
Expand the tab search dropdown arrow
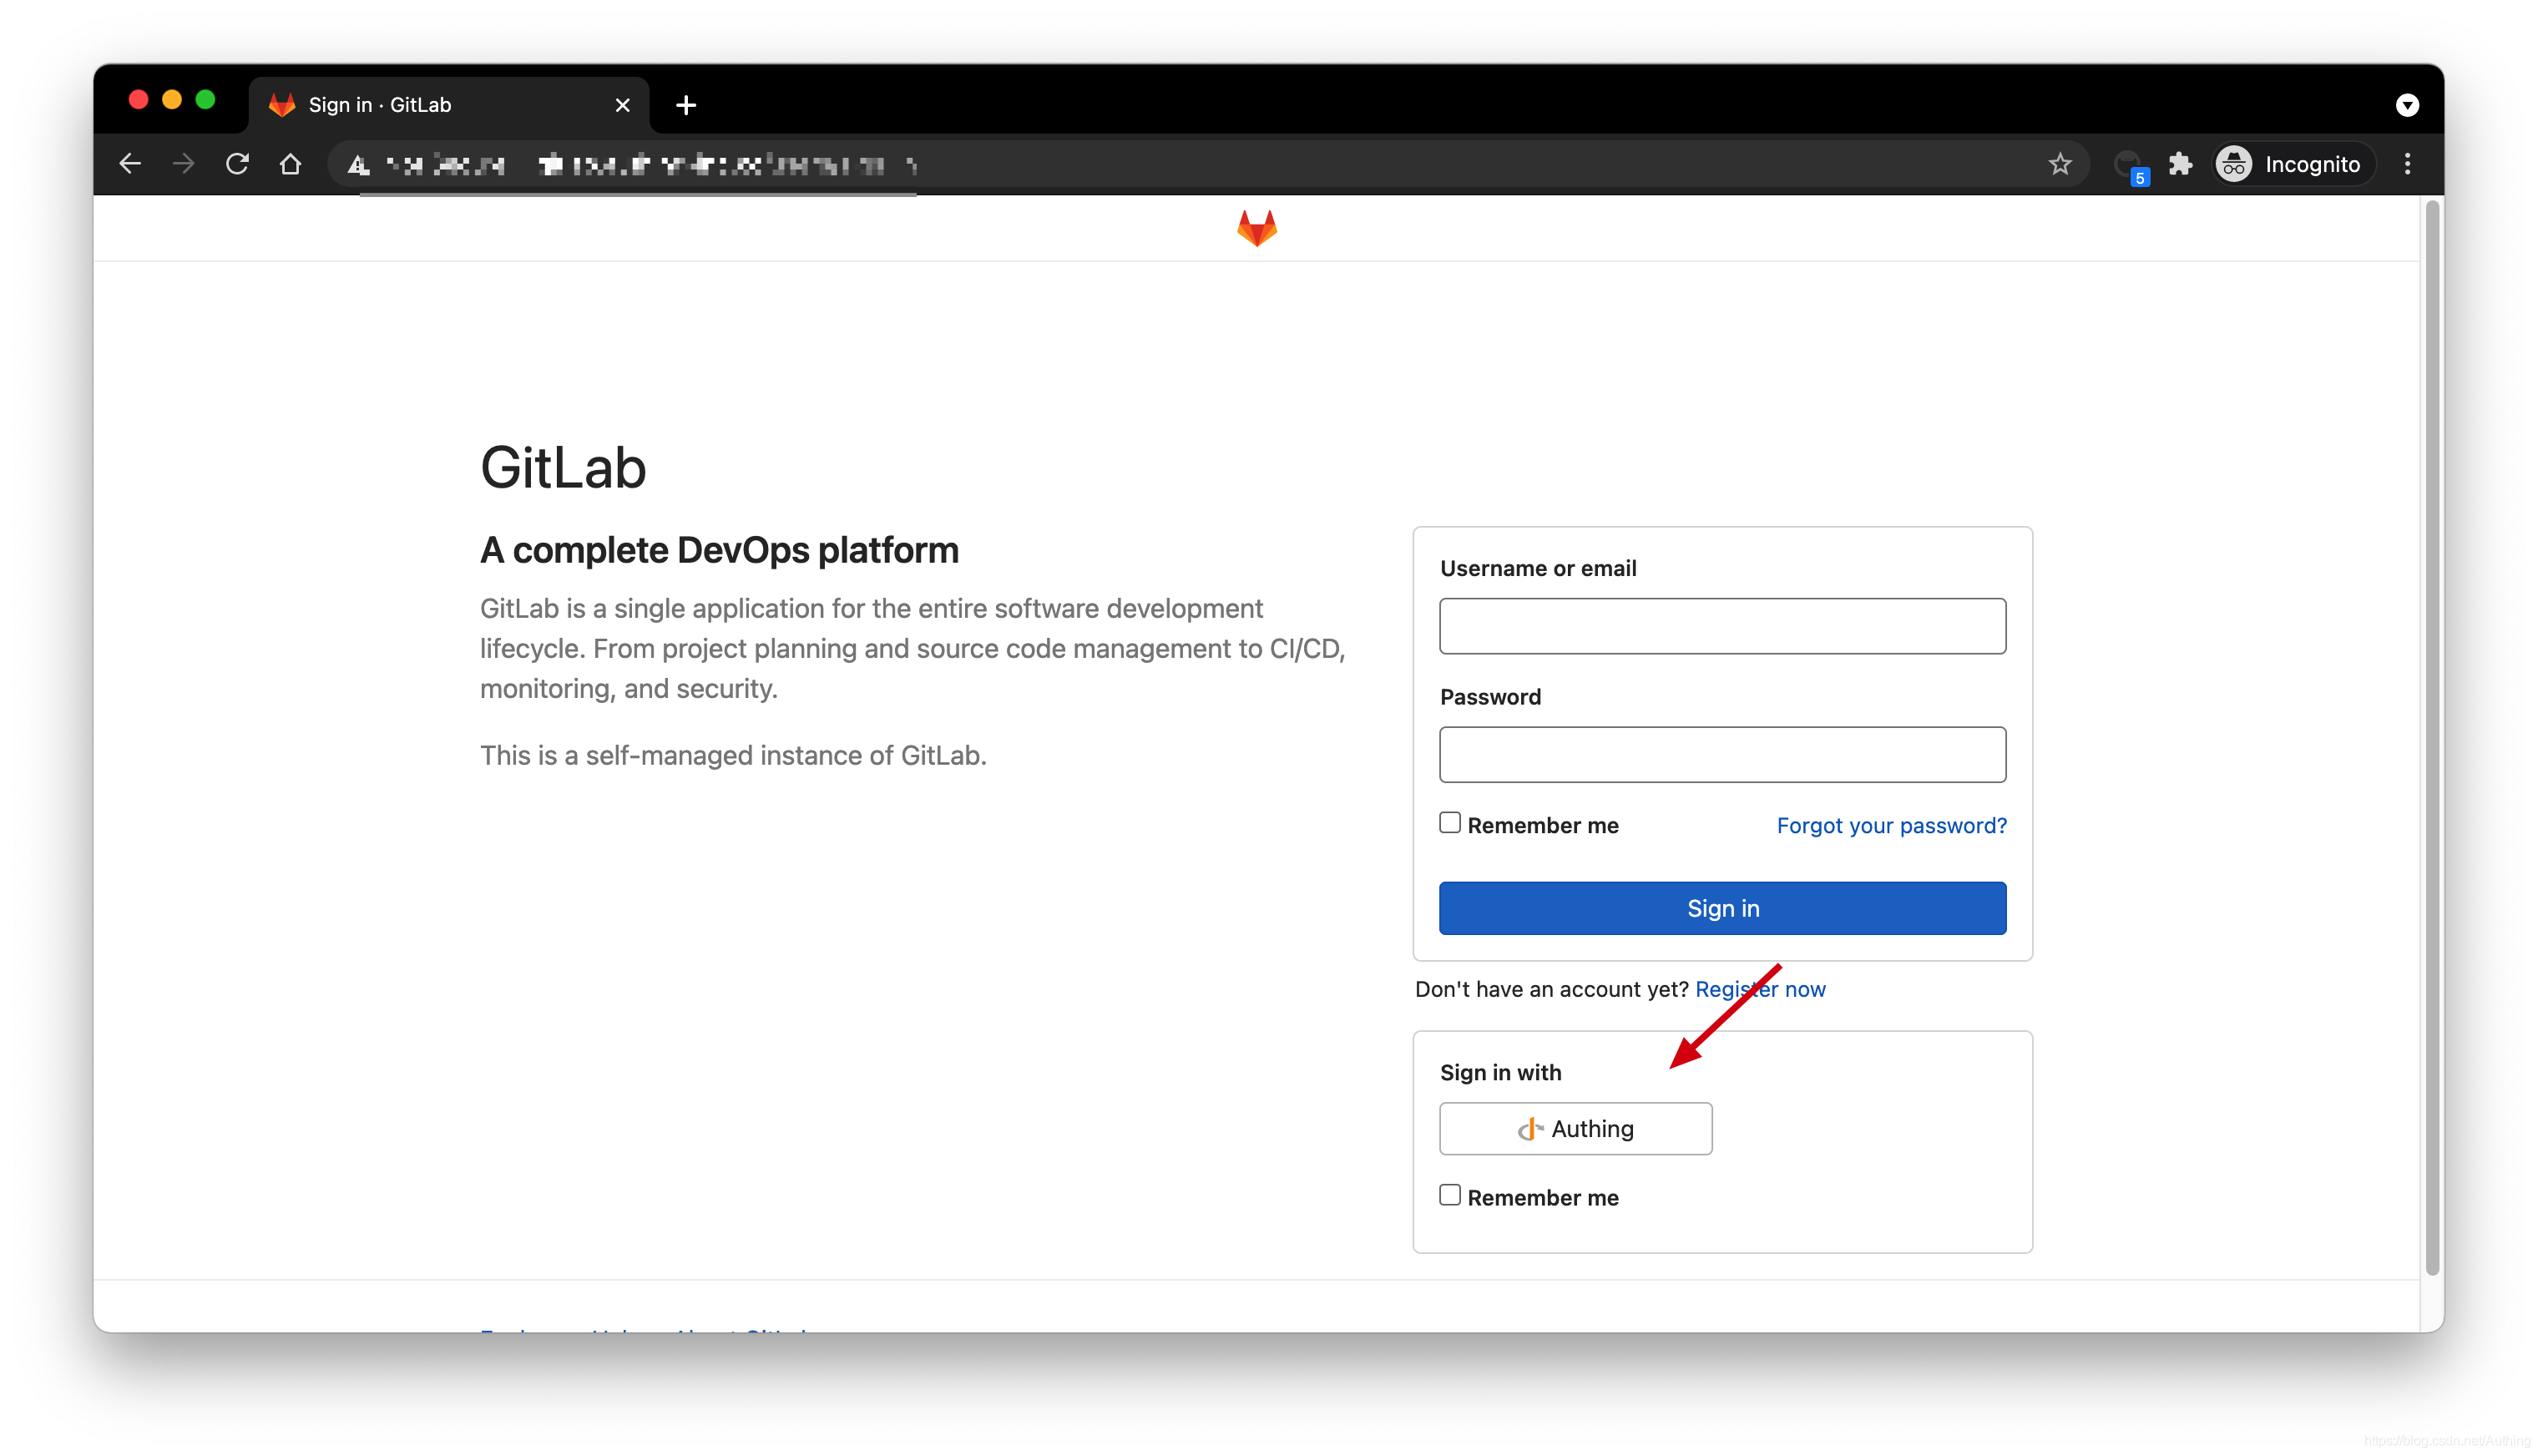coord(2407,105)
